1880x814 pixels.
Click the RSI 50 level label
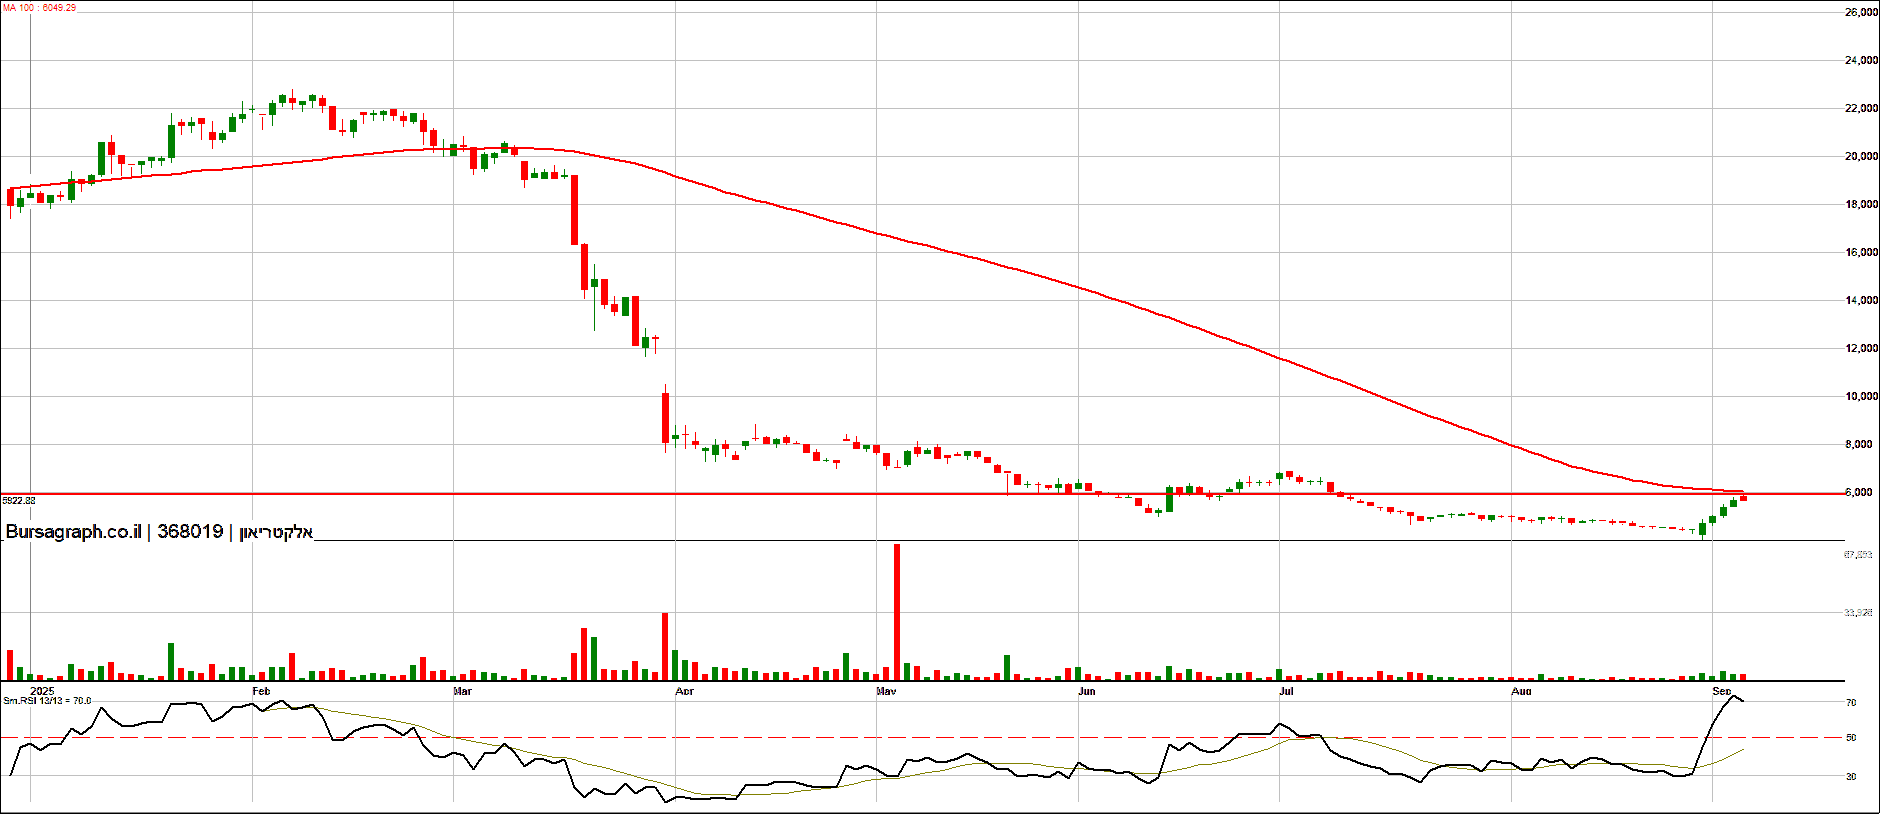[1851, 738]
